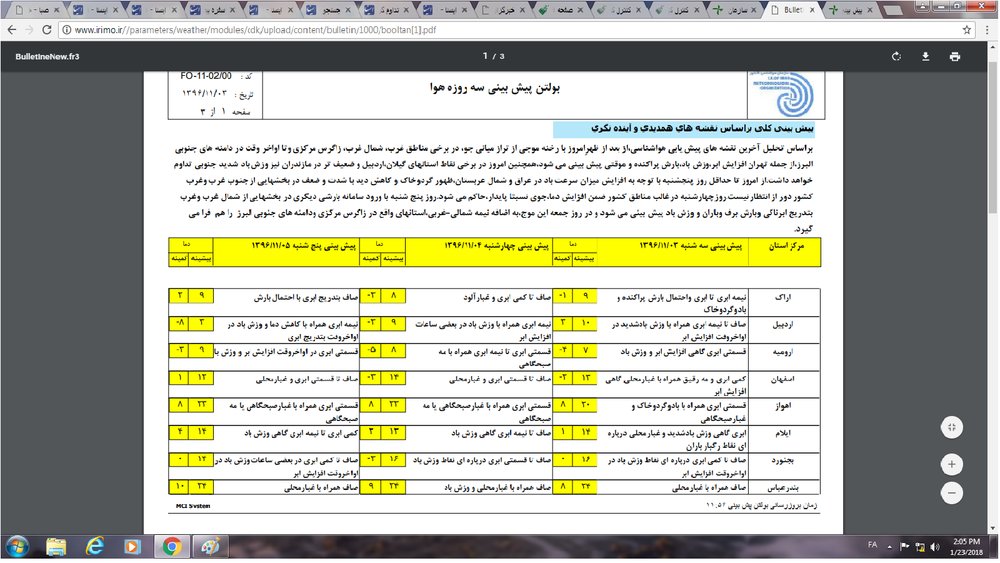
Task: Switch the FA input language indicator
Action: click(872, 545)
